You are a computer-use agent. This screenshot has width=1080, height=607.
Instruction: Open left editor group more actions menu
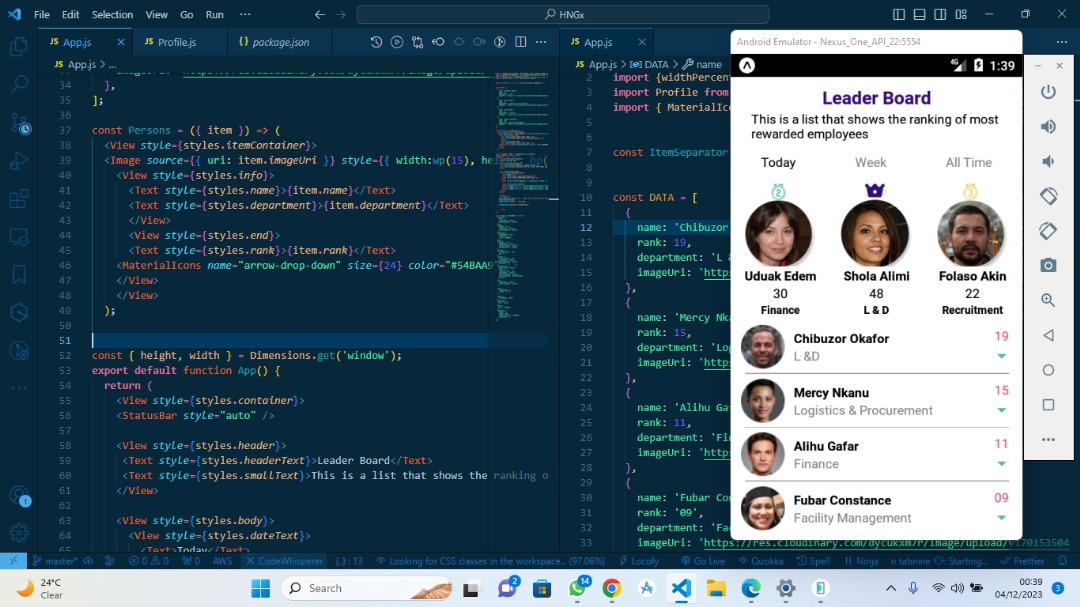(541, 42)
